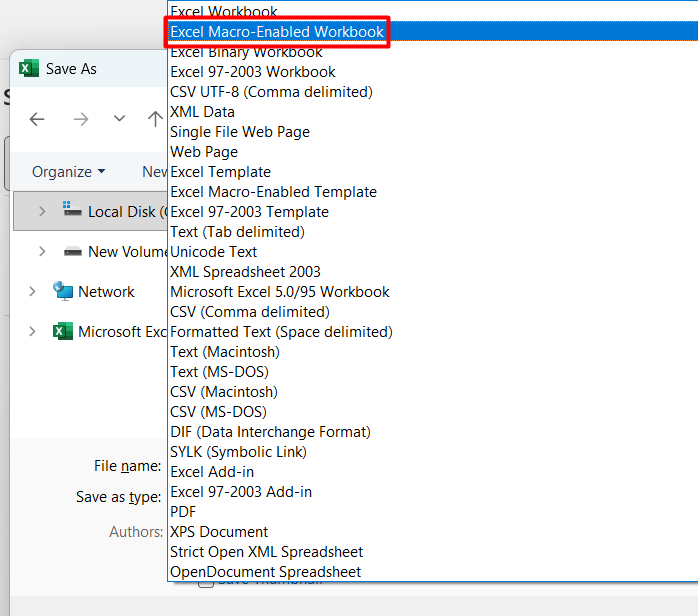This screenshot has width=698, height=616.
Task: Pick Microsoft Excel 5.0/95 Workbook format
Action: [x=433, y=292]
